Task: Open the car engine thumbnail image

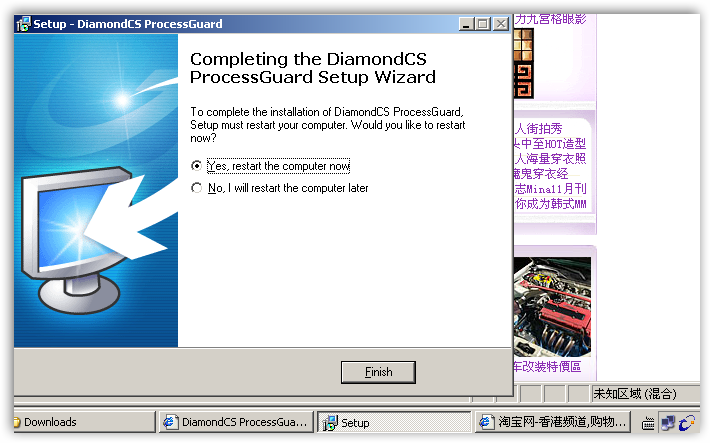Action: [x=552, y=307]
